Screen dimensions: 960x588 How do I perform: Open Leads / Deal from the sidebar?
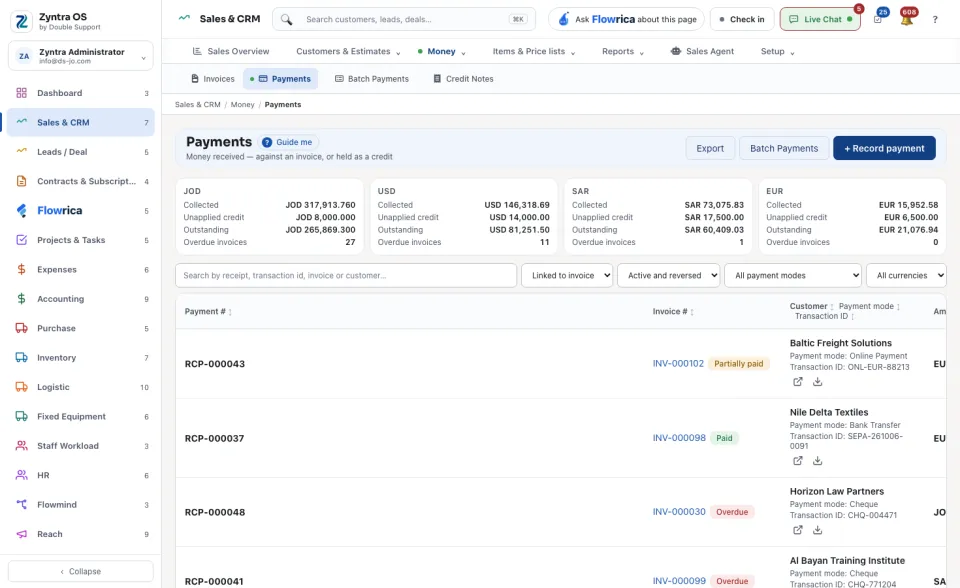tap(81, 152)
